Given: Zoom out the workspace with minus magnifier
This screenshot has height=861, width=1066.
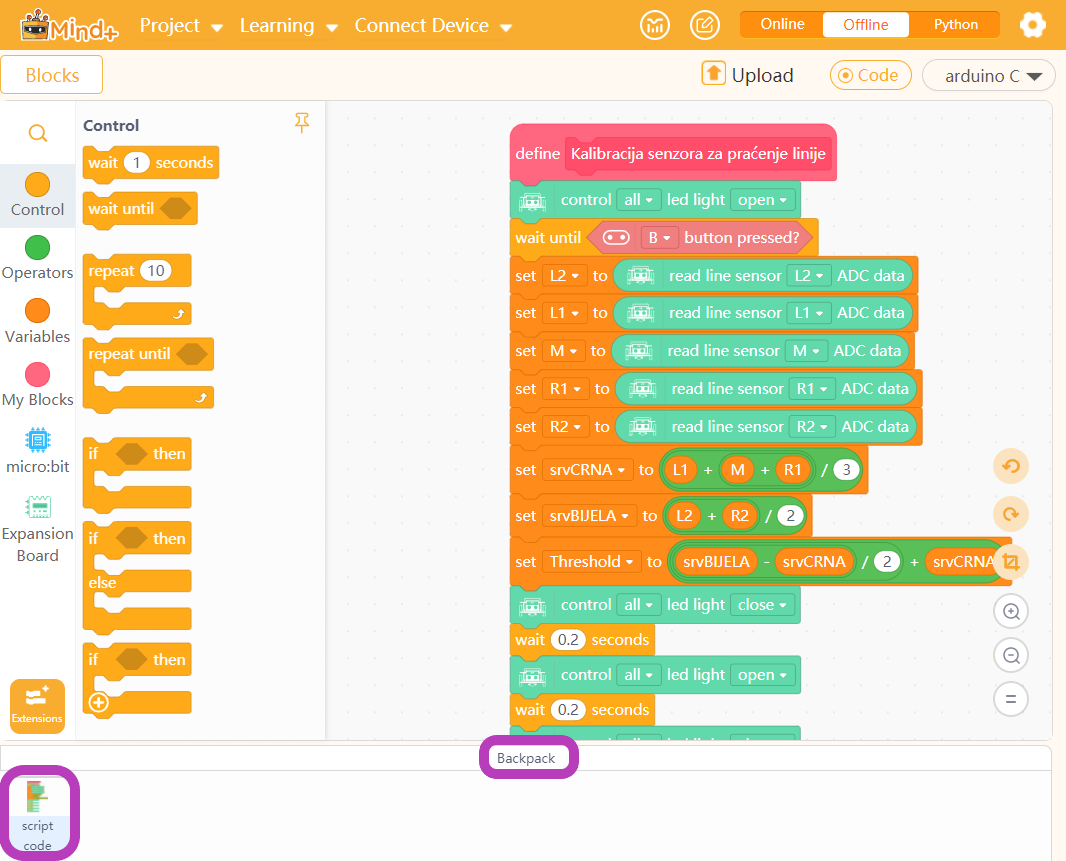Looking at the screenshot, I should point(1011,656).
